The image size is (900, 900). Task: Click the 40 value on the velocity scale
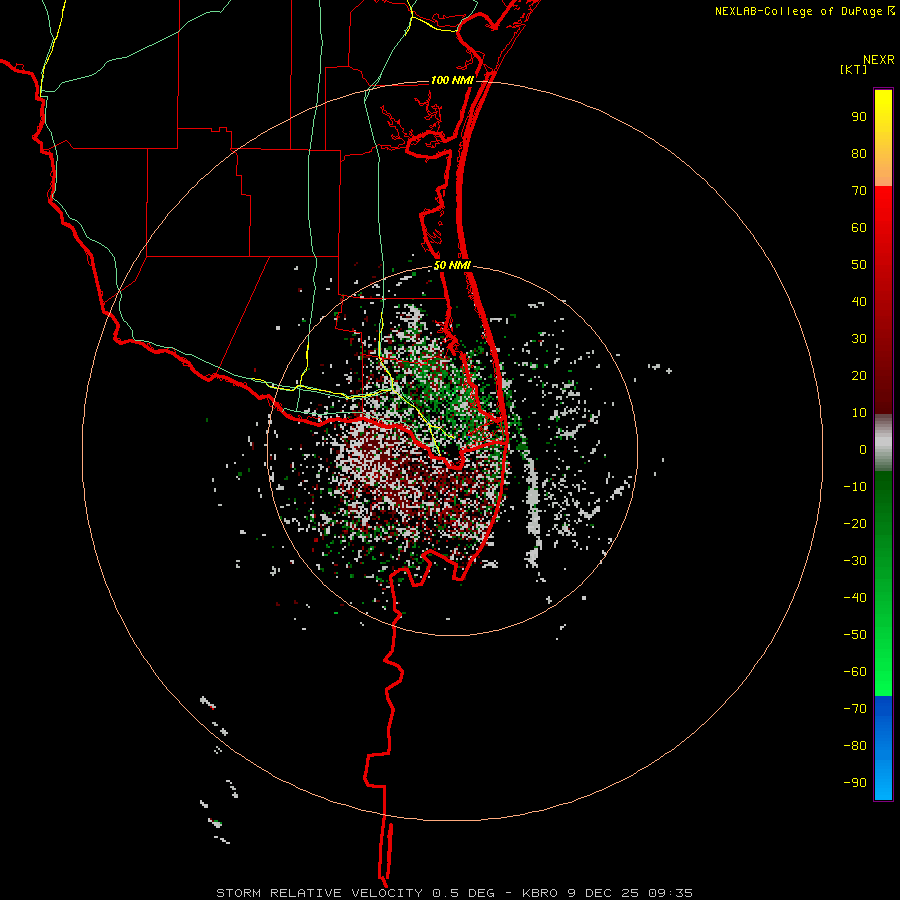pos(859,302)
